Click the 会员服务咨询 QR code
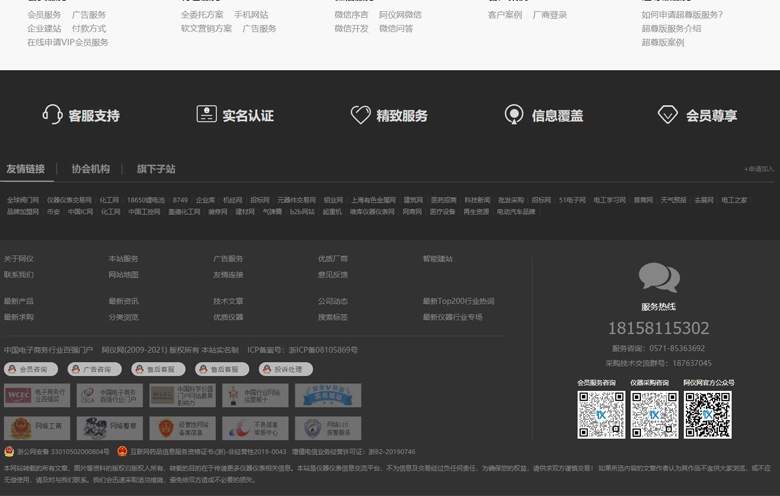 601,414
